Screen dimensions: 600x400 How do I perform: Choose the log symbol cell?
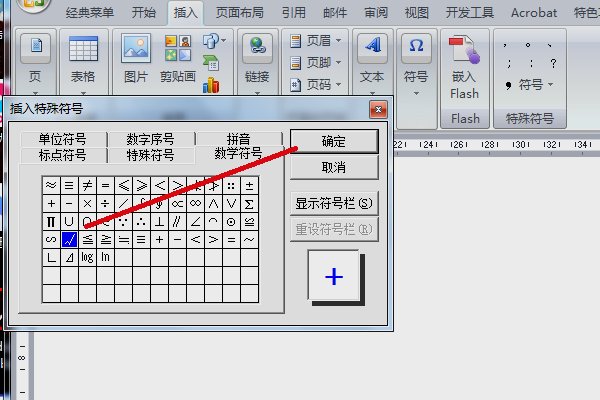[x=87, y=258]
